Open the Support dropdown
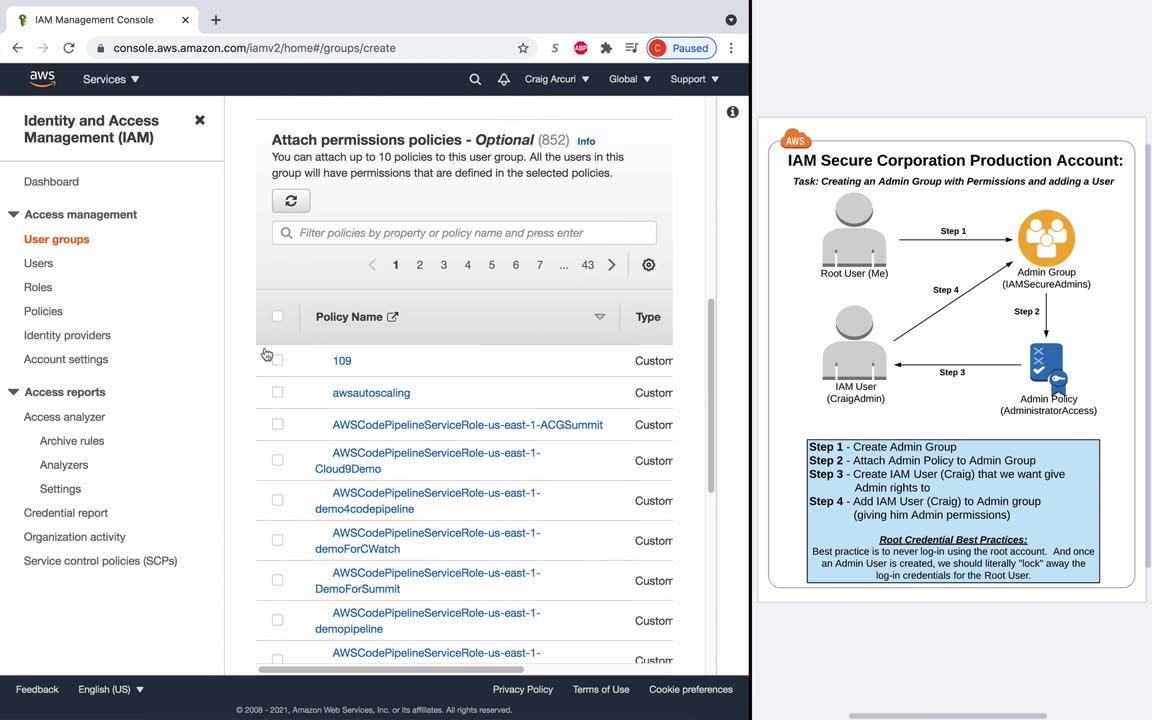 [x=694, y=79]
